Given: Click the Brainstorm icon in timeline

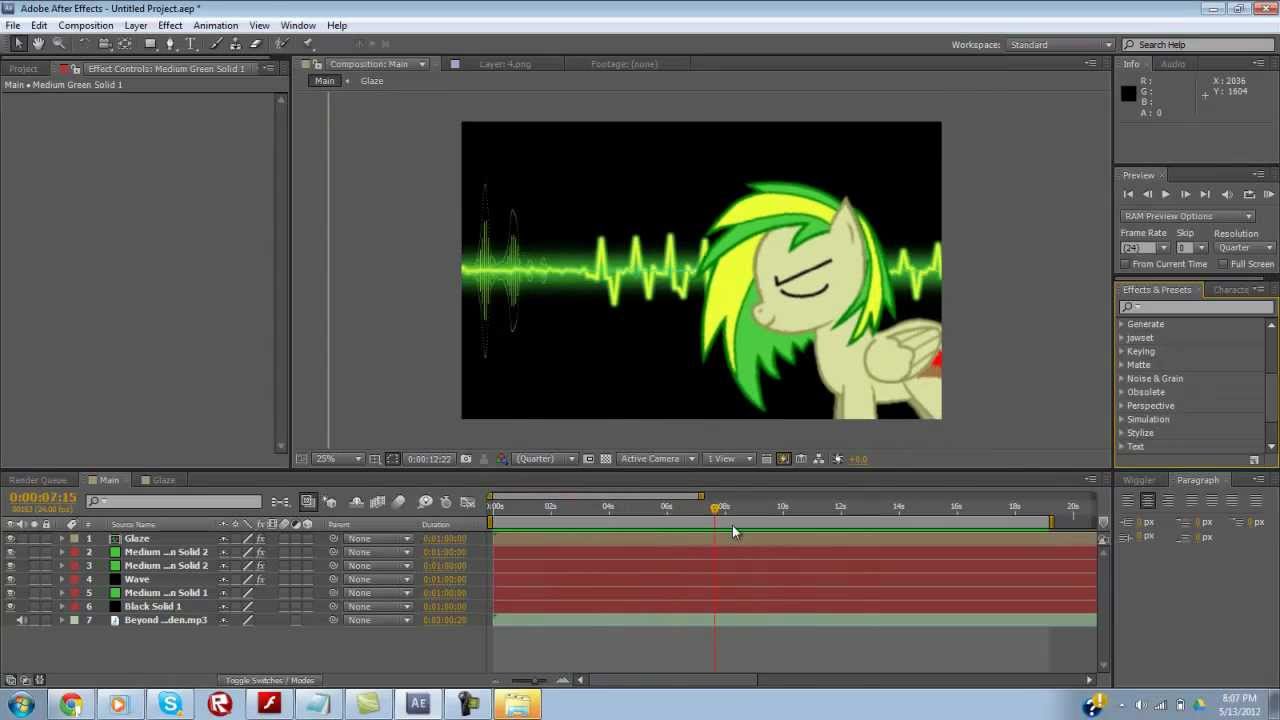Looking at the screenshot, I should tap(425, 502).
